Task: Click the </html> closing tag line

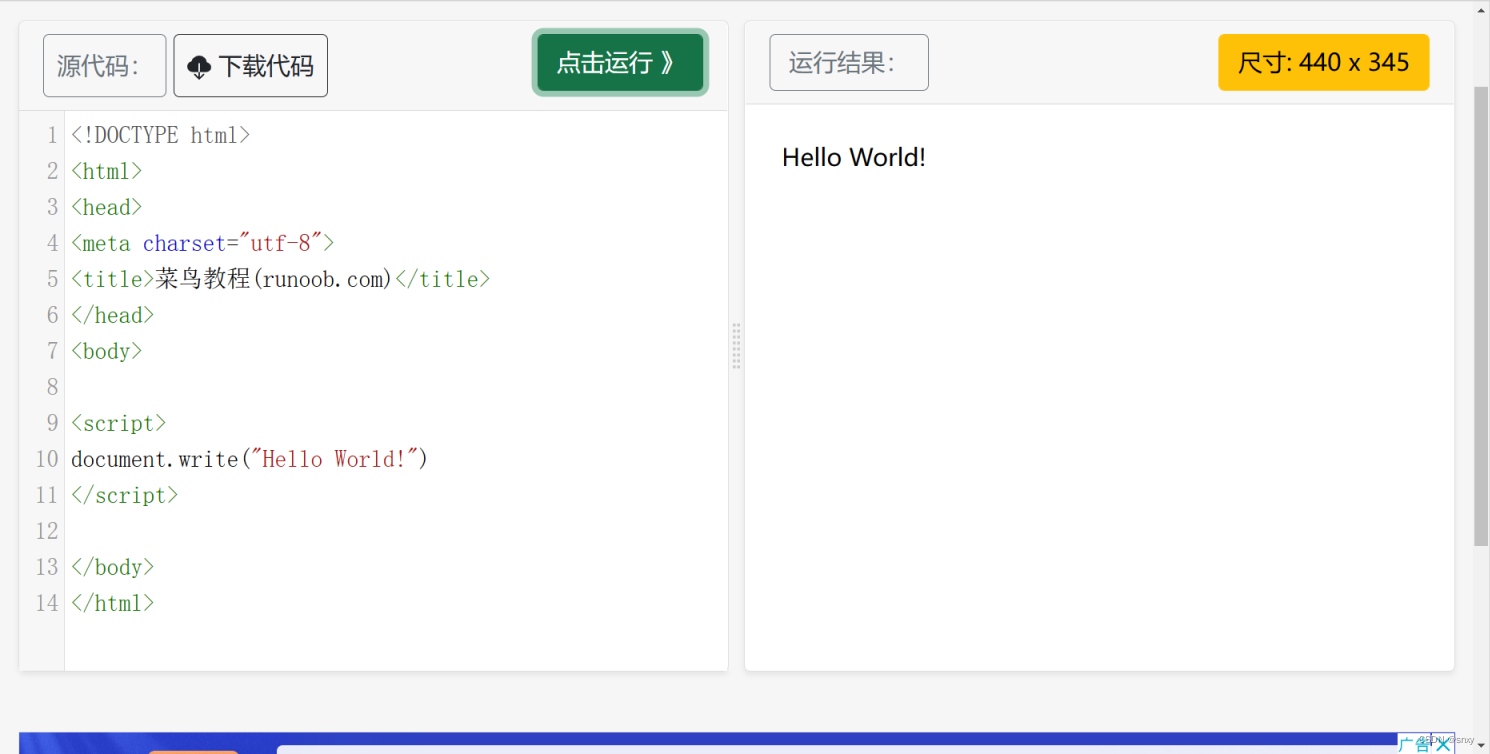Action: point(113,603)
